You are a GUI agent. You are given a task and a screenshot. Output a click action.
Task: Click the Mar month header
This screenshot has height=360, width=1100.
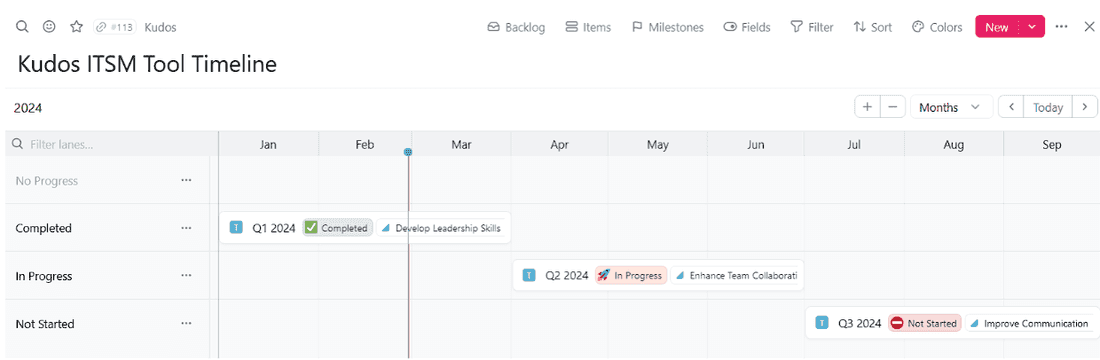click(461, 145)
